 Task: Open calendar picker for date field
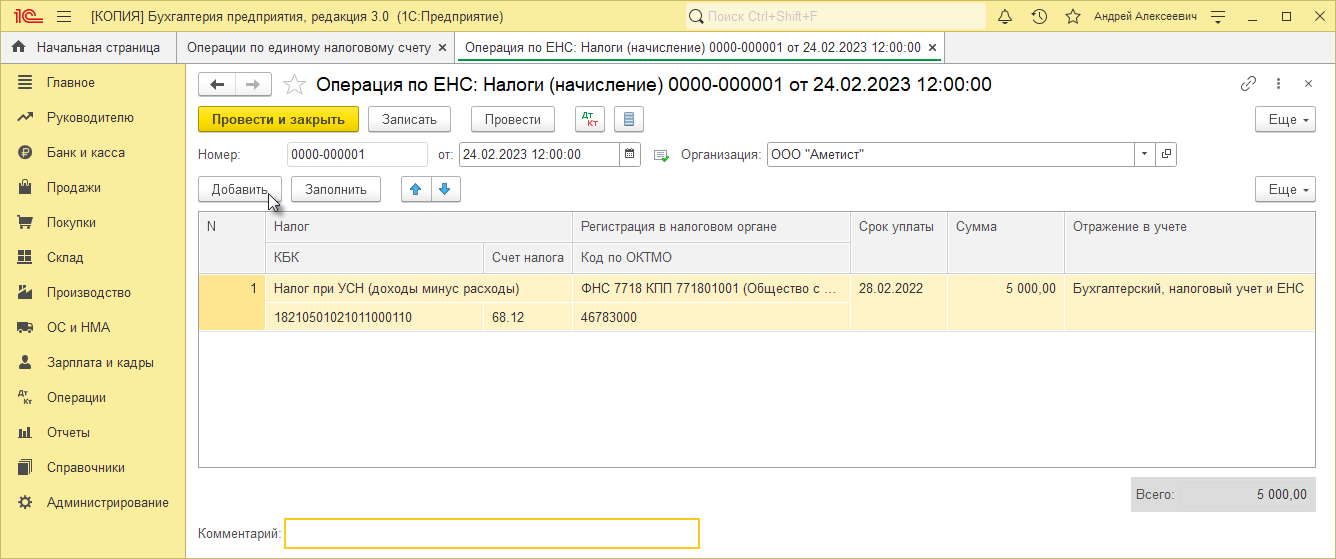click(x=630, y=155)
